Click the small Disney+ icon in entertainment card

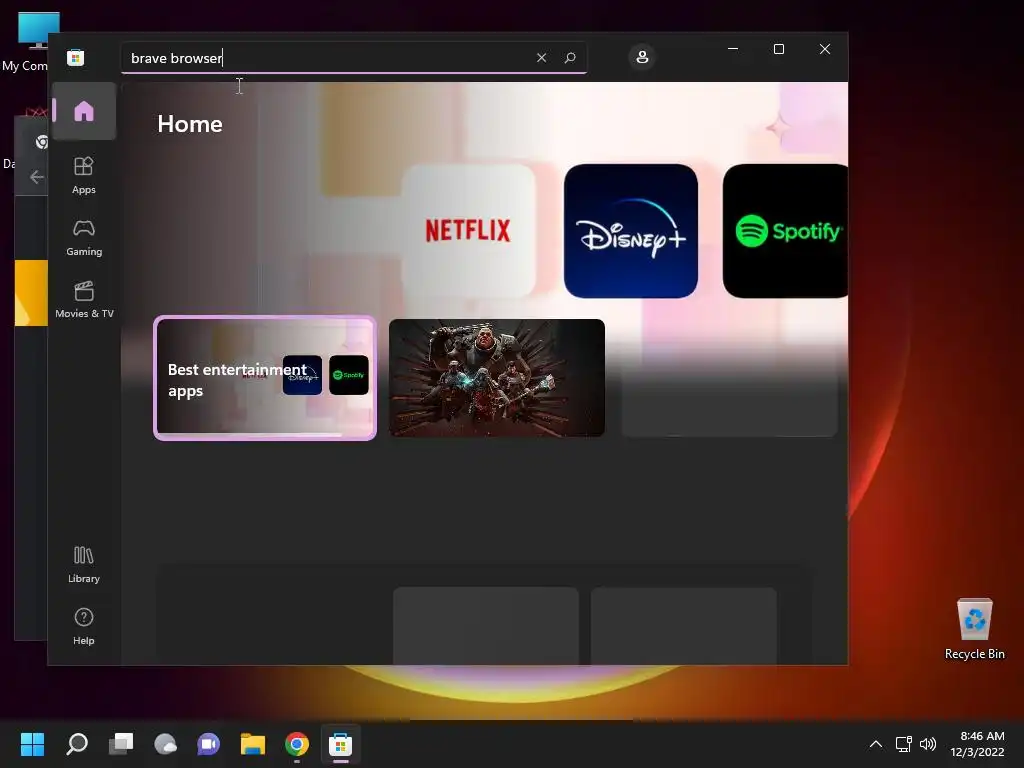tap(302, 375)
